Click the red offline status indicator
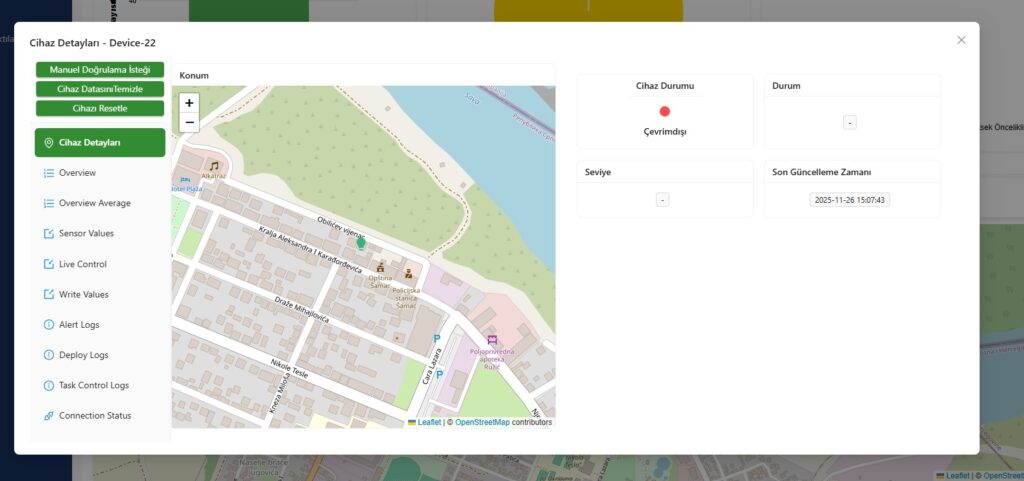1024x481 pixels. tap(665, 111)
